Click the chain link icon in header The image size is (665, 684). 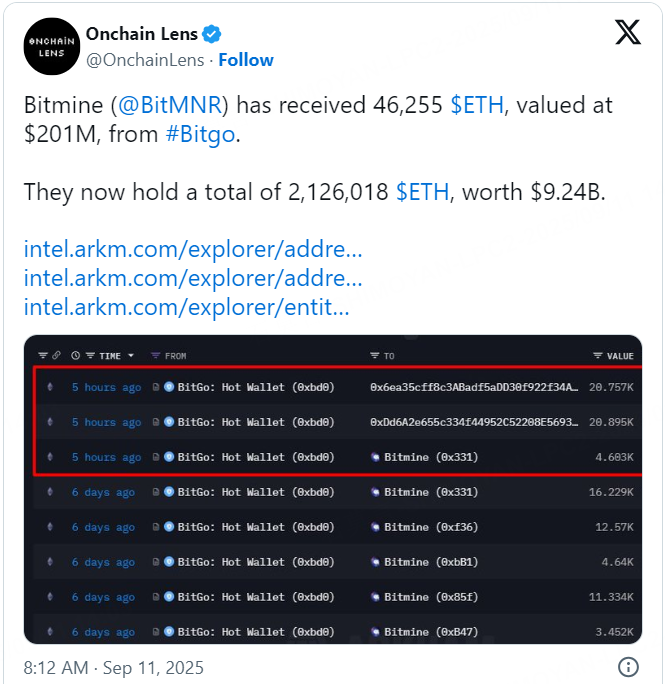click(x=56, y=356)
